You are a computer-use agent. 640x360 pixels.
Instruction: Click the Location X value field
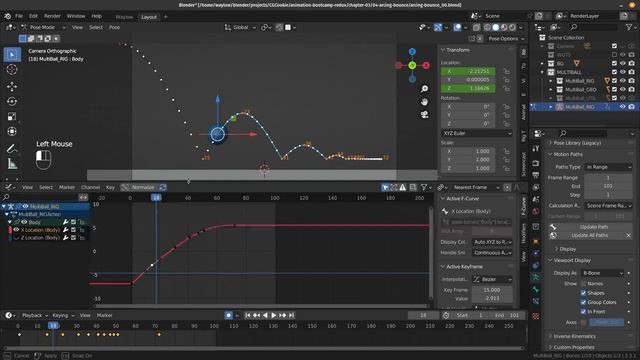point(468,71)
